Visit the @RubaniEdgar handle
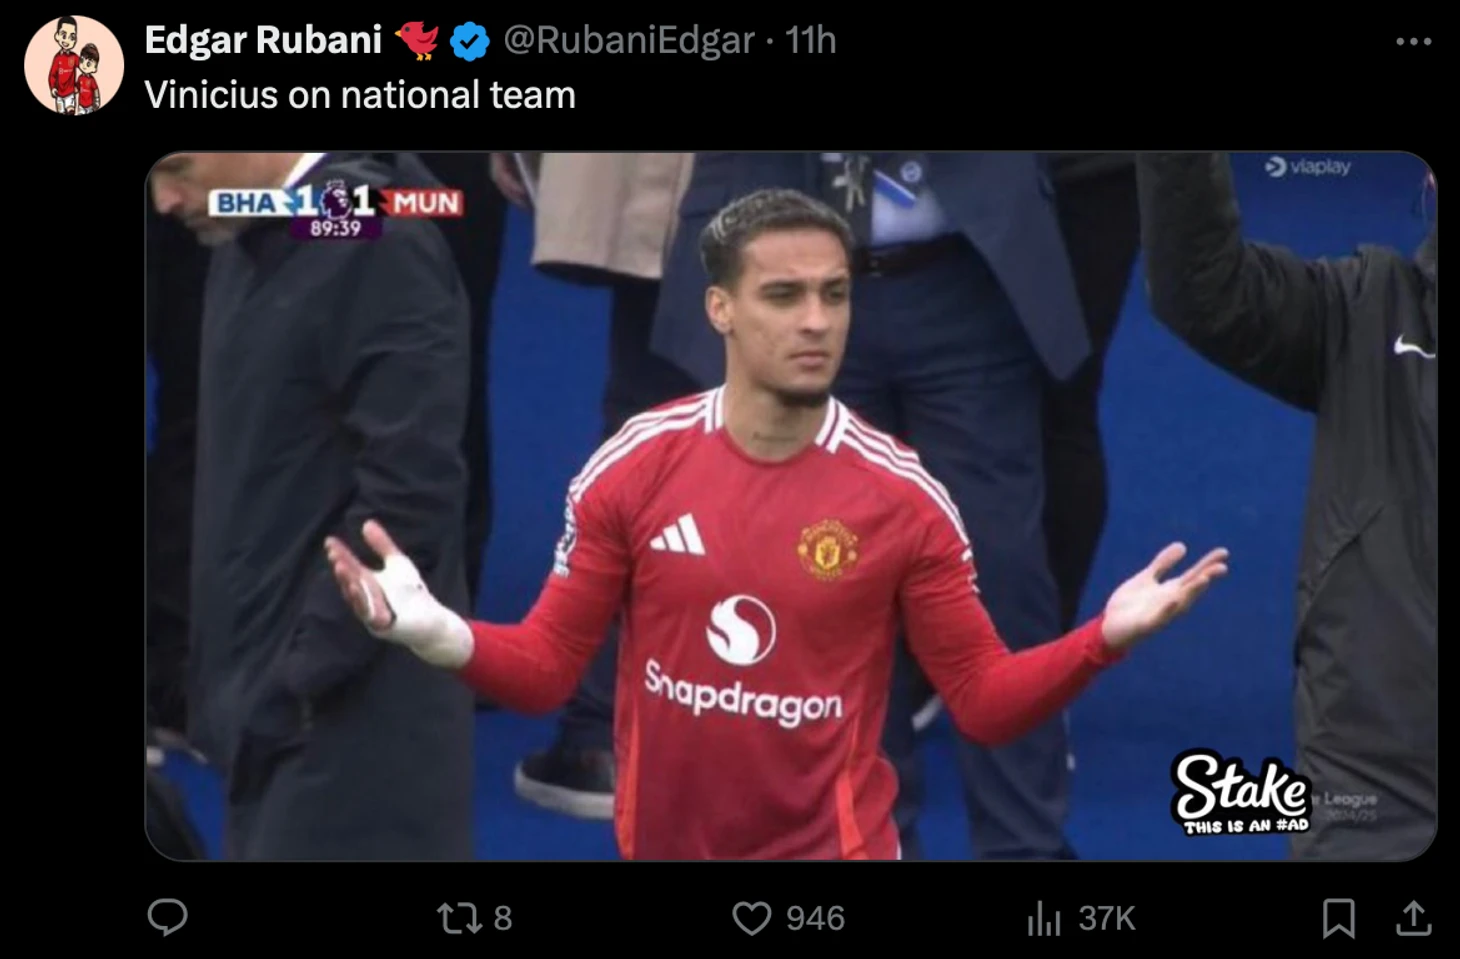1460x959 pixels. coord(628,40)
